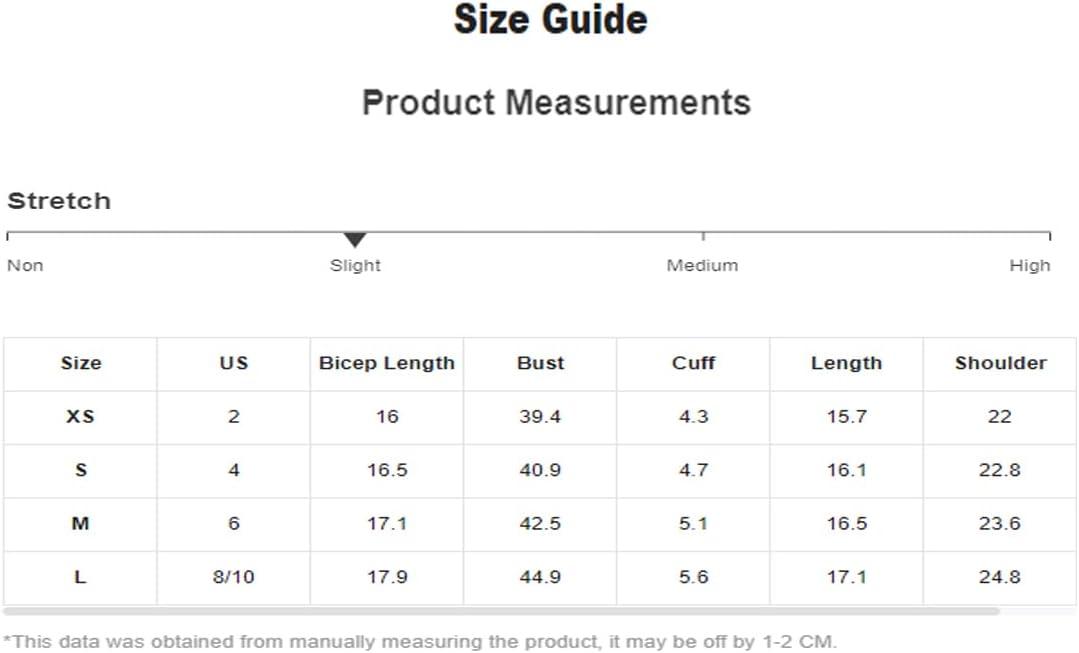Click the 8/10 US size cell
The height and width of the screenshot is (653, 1079).
234,577
